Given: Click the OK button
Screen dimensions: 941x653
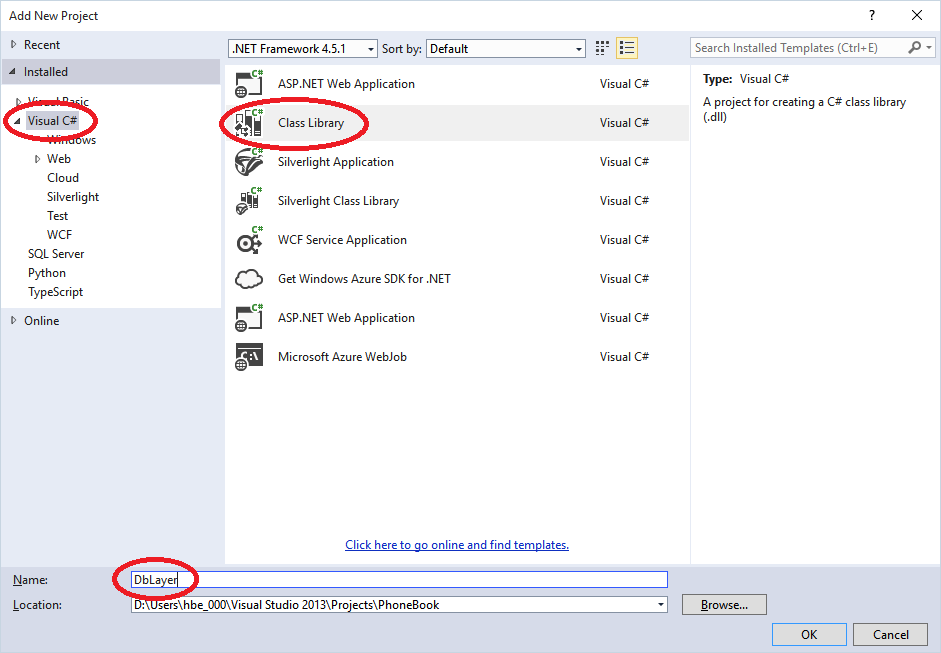Looking at the screenshot, I should [x=809, y=634].
